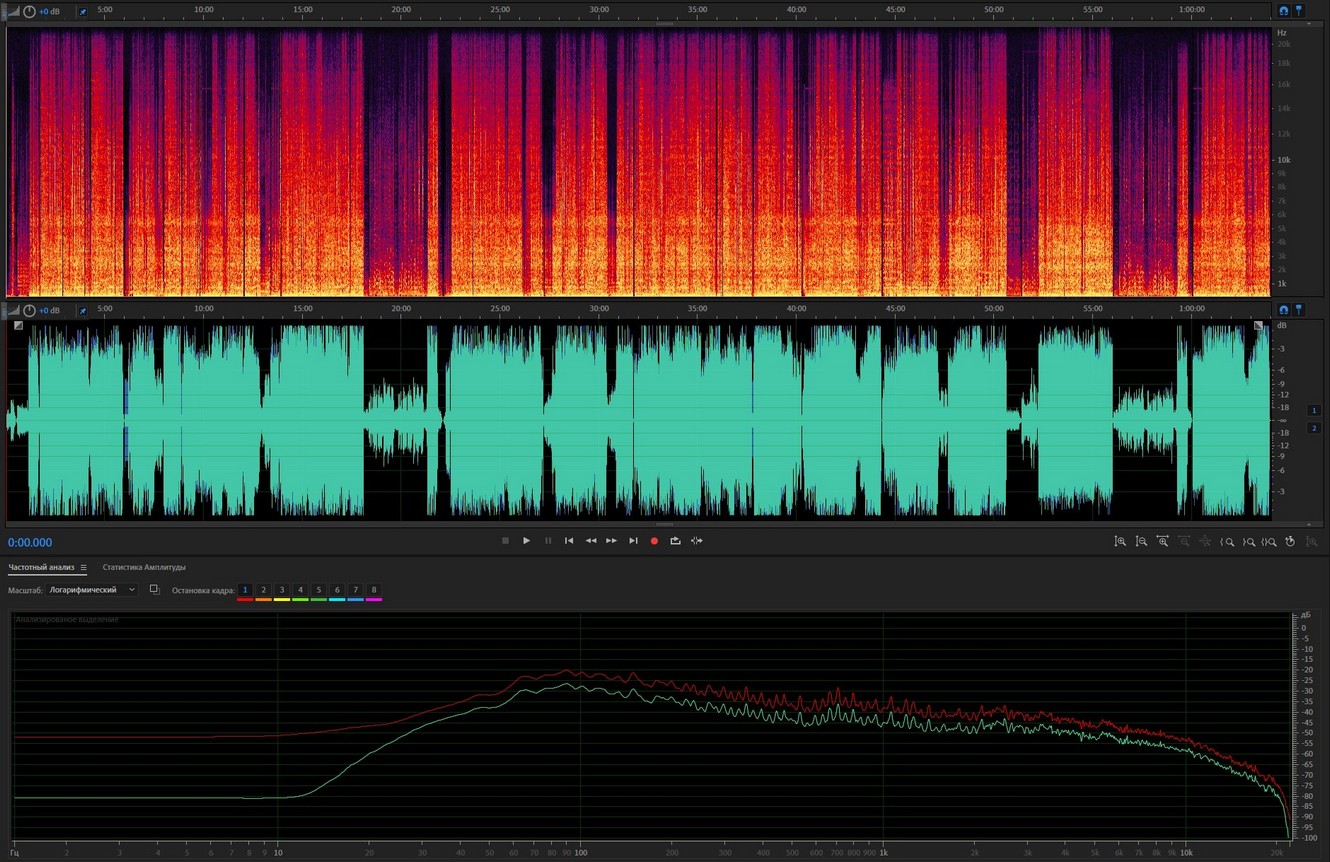Toggle loop playback icon
The width and height of the screenshot is (1330, 862).
point(675,541)
